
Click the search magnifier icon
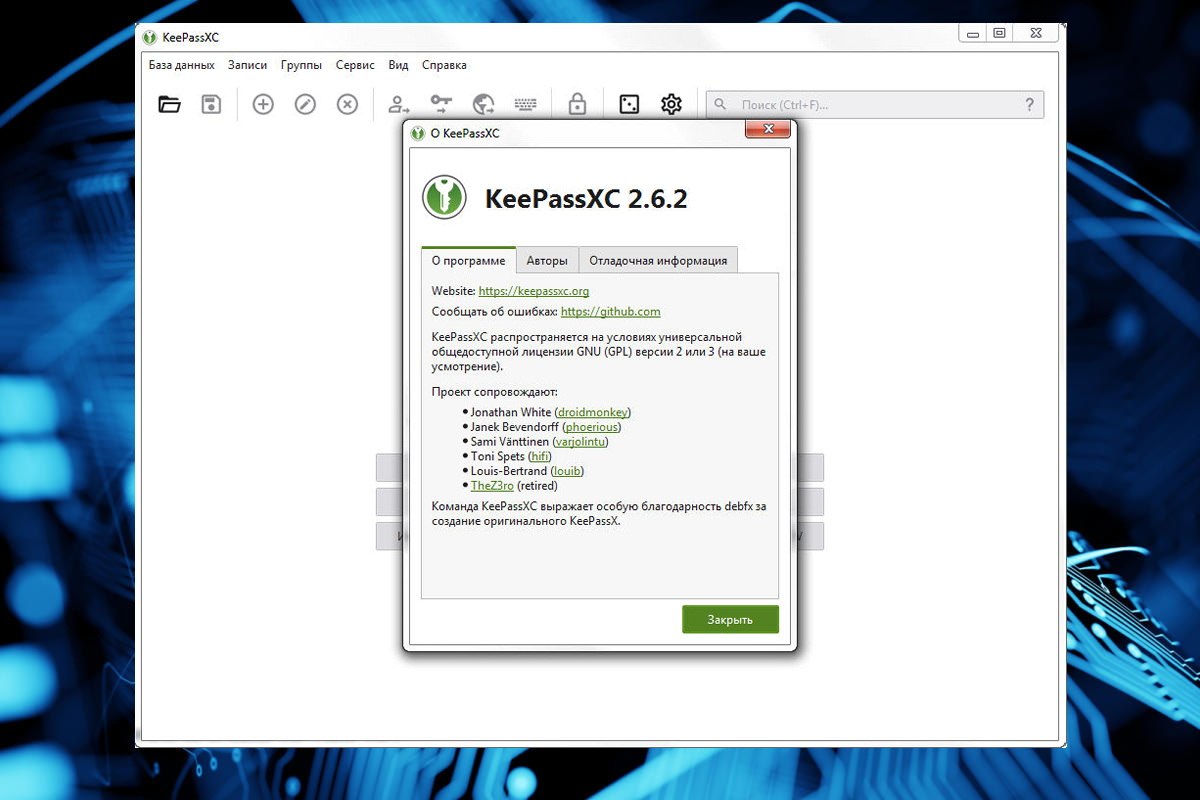(x=720, y=104)
